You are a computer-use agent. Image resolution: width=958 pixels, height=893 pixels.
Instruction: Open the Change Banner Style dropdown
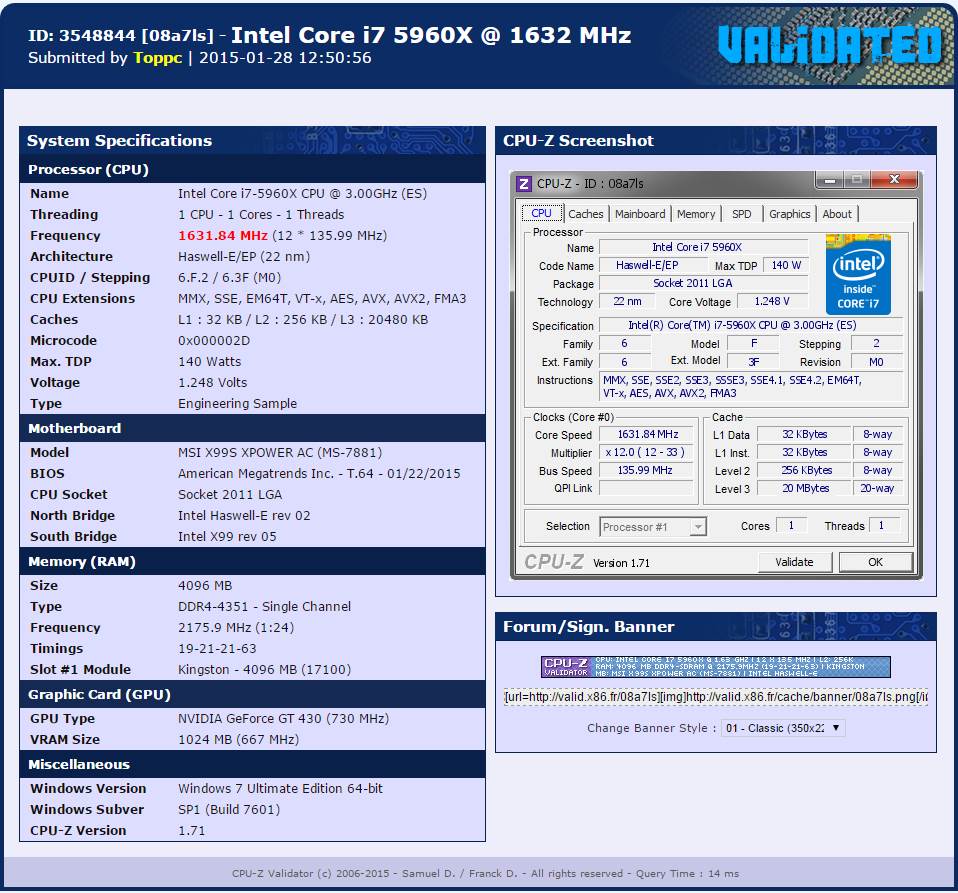point(783,728)
